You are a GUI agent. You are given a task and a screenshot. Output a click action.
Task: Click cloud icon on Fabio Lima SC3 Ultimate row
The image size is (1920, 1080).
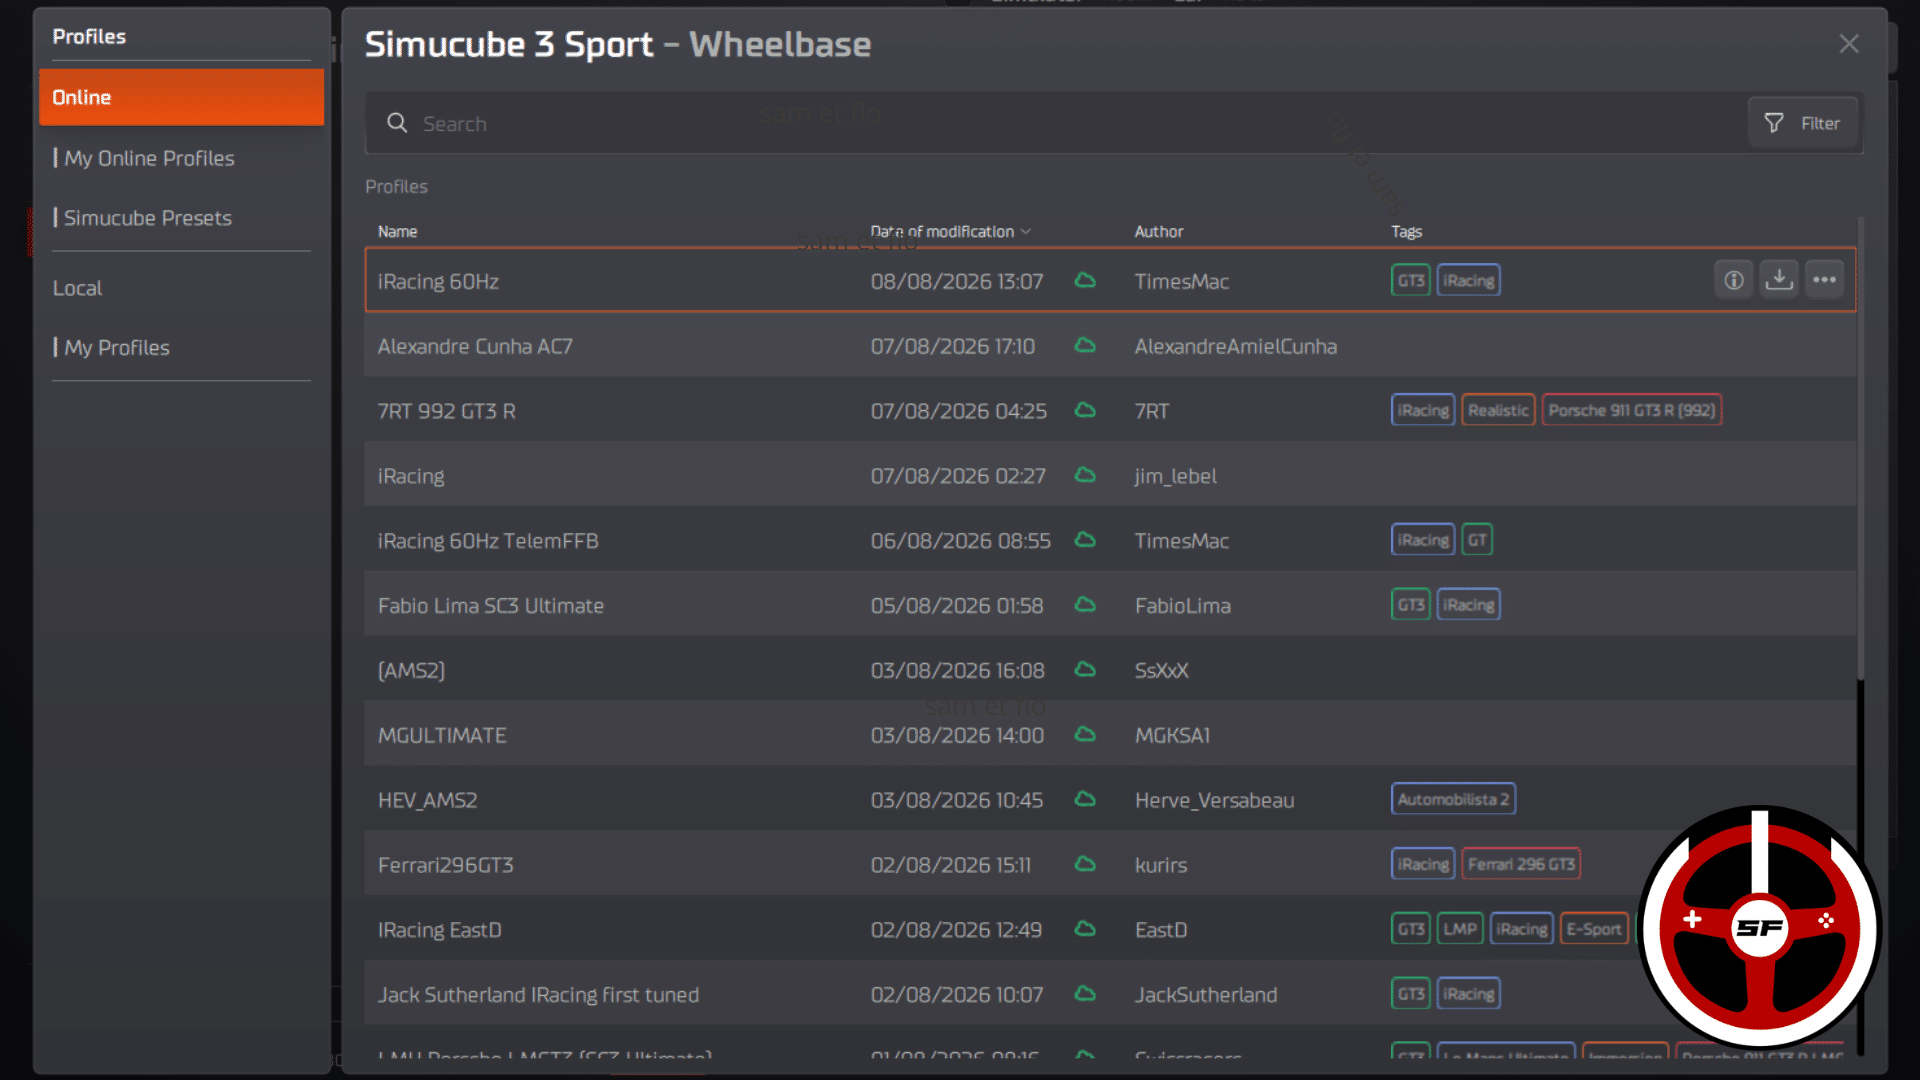[1085, 605]
